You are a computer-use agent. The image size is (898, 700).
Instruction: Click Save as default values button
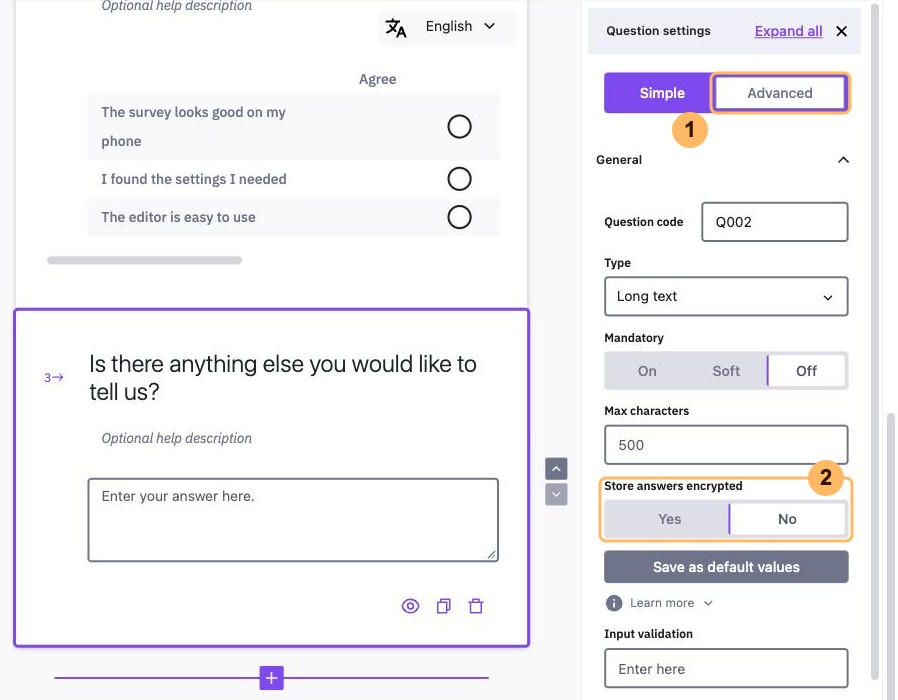[726, 567]
